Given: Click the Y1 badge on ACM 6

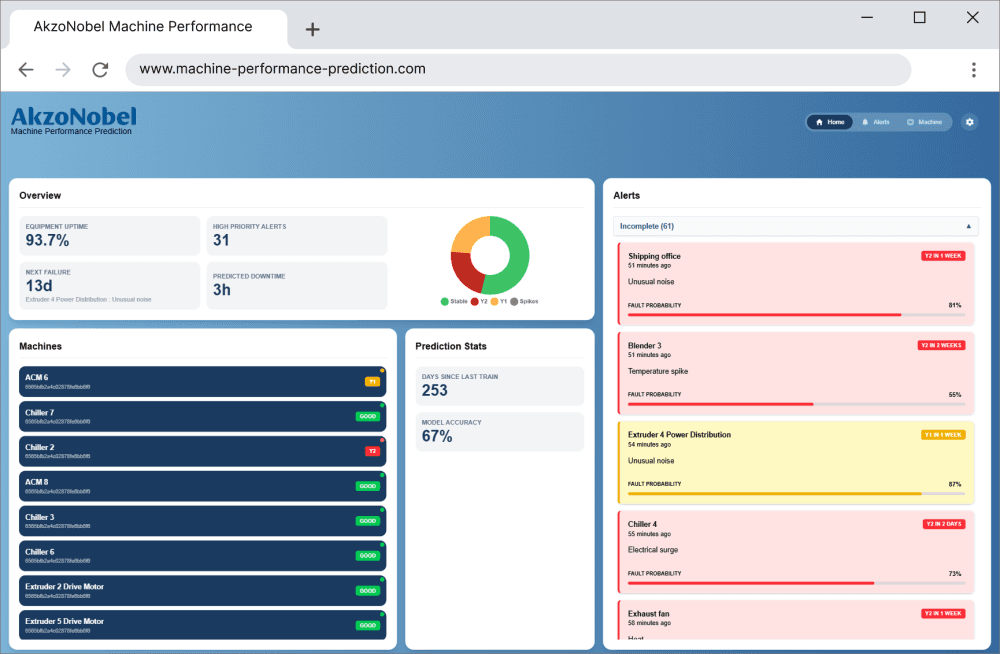Looking at the screenshot, I should pyautogui.click(x=372, y=382).
